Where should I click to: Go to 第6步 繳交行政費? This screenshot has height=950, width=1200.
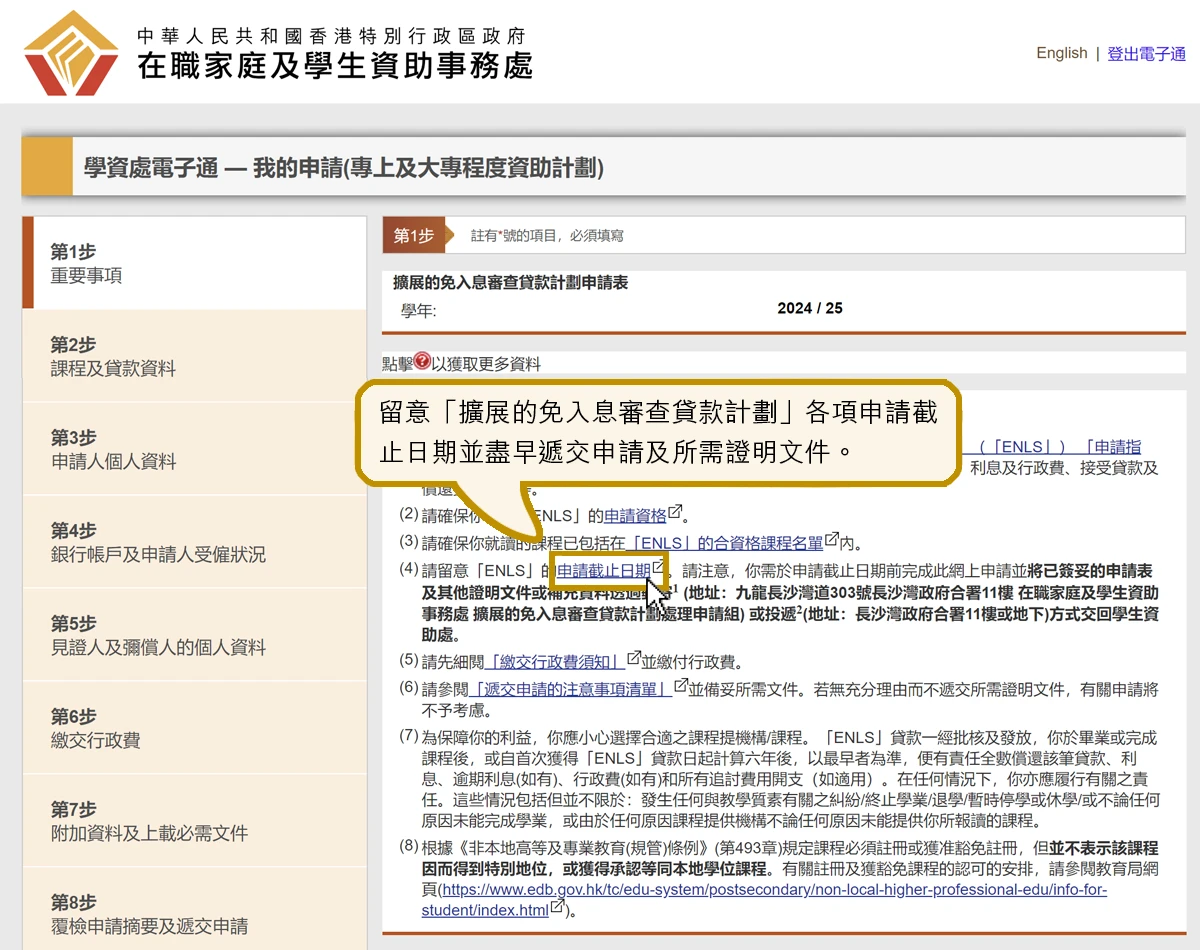click(195, 728)
